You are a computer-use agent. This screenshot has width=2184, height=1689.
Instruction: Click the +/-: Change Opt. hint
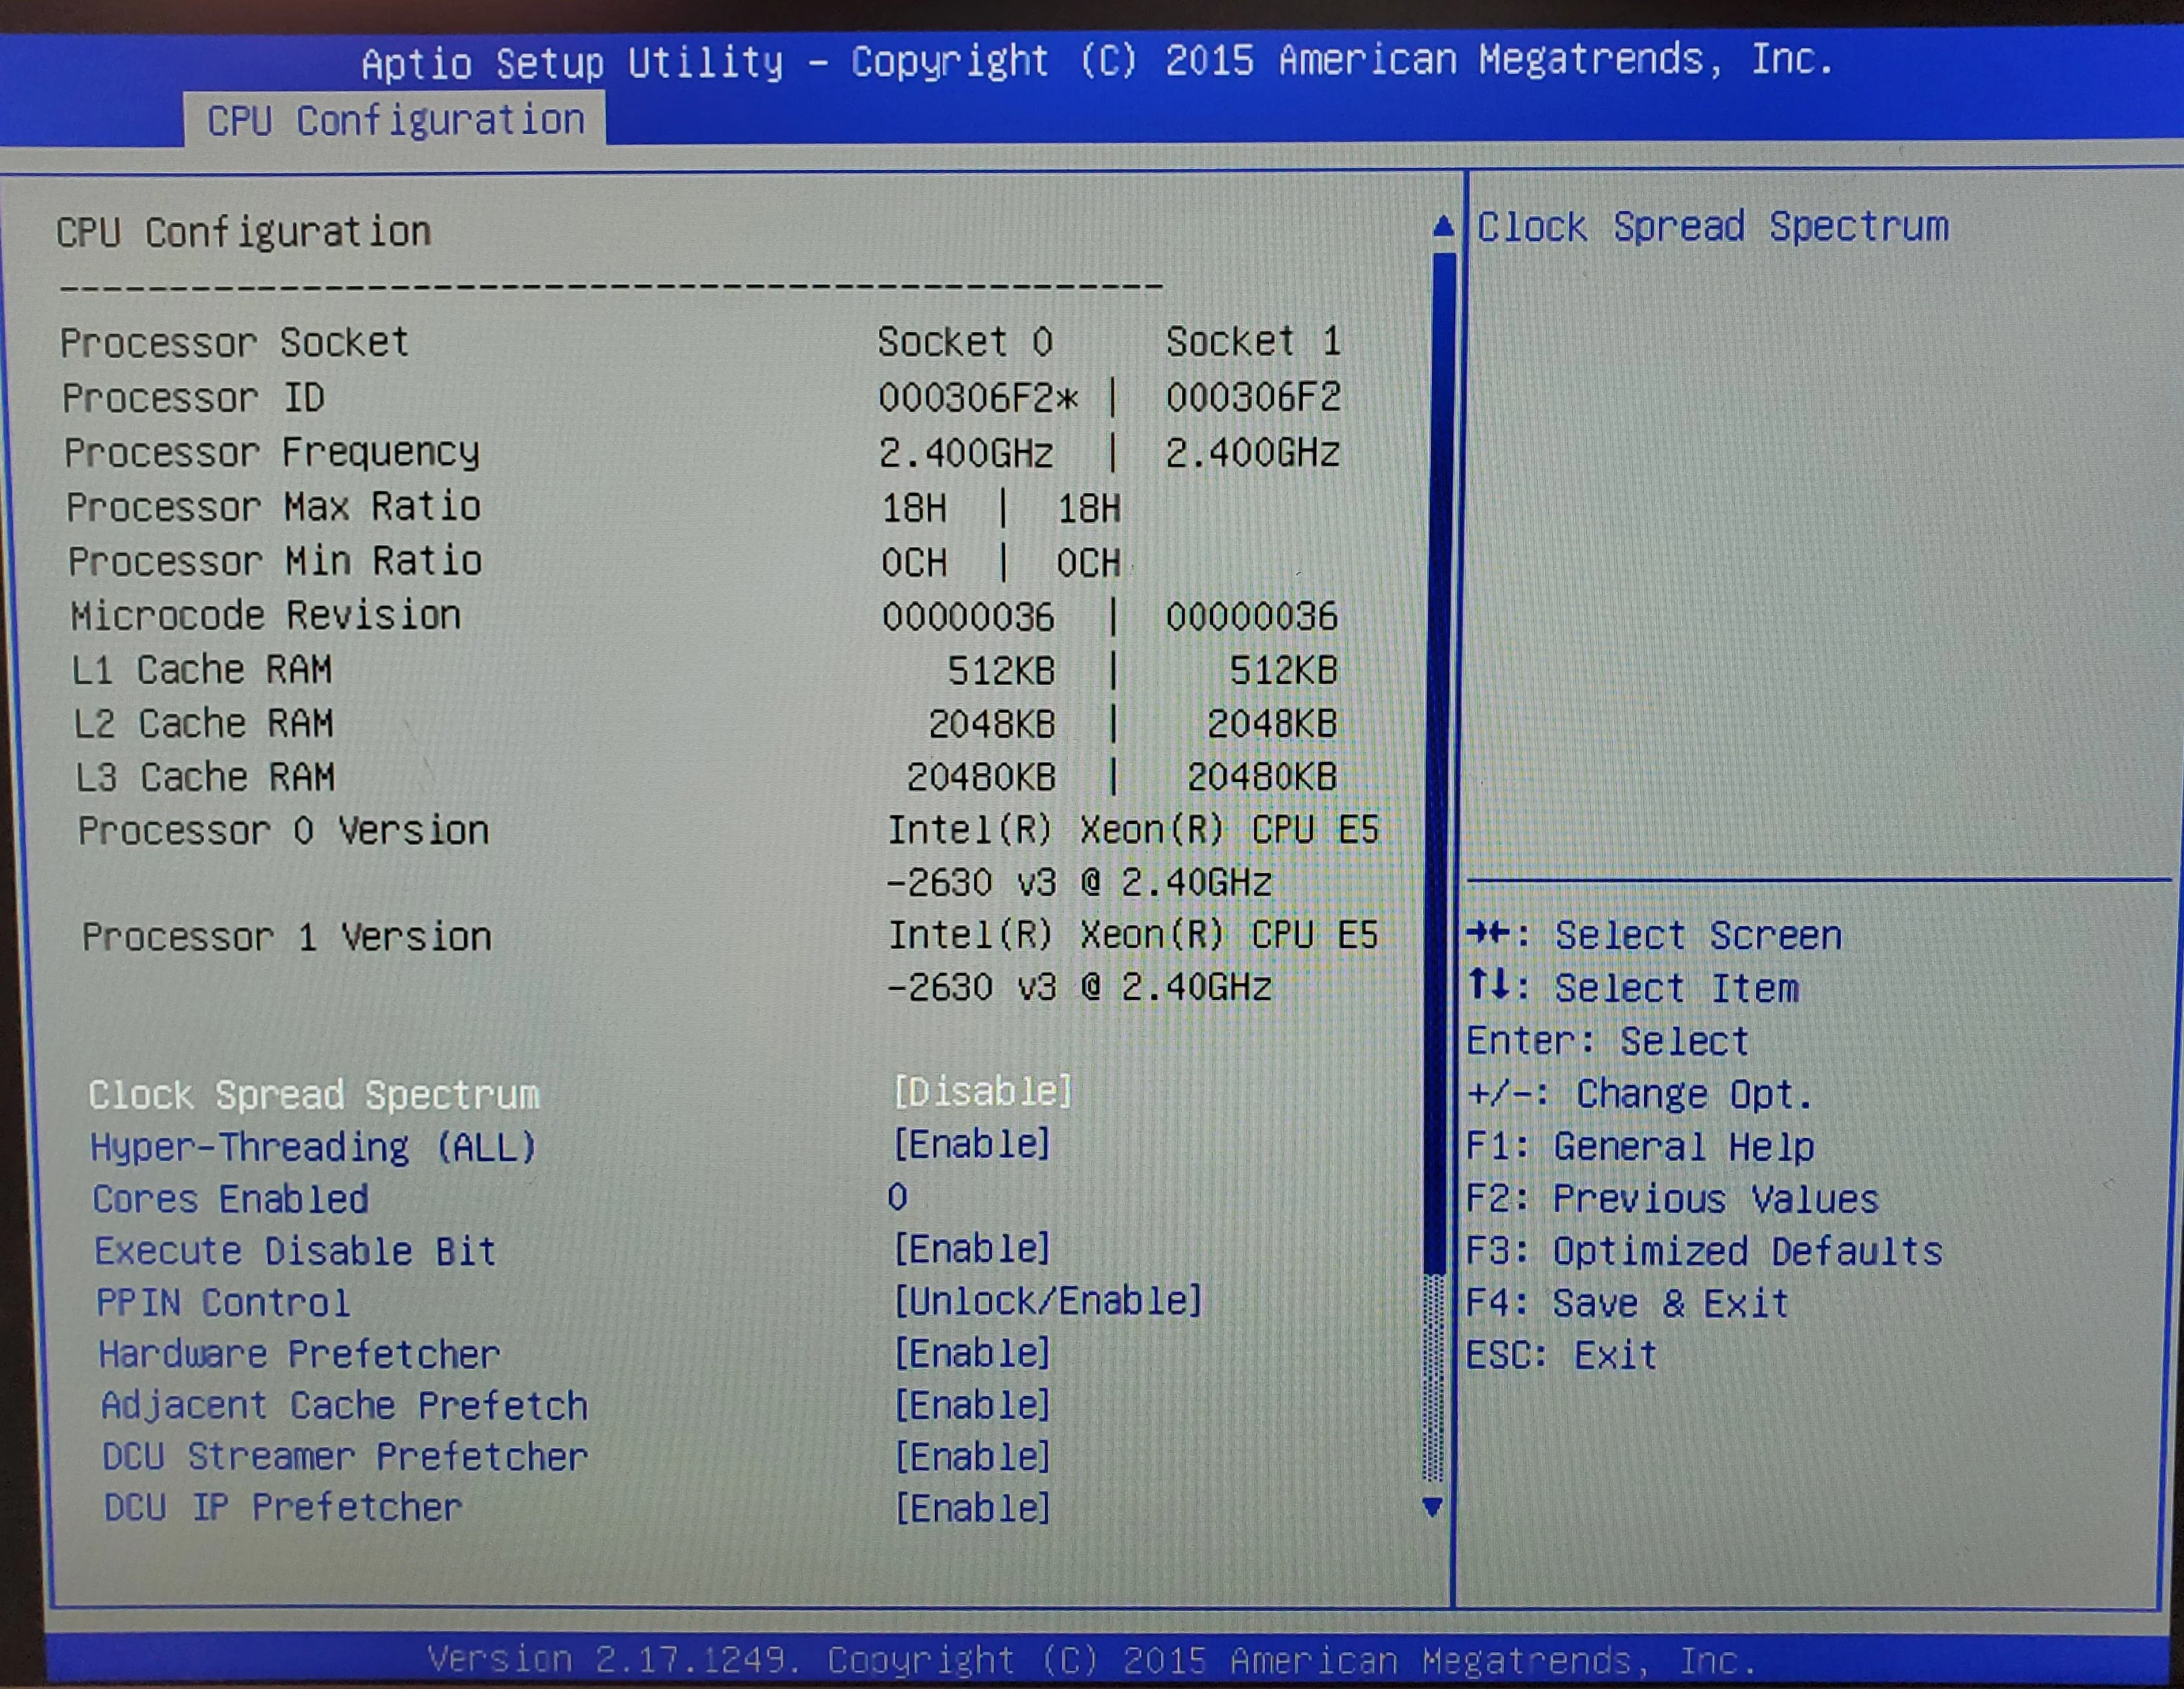click(x=1640, y=1094)
